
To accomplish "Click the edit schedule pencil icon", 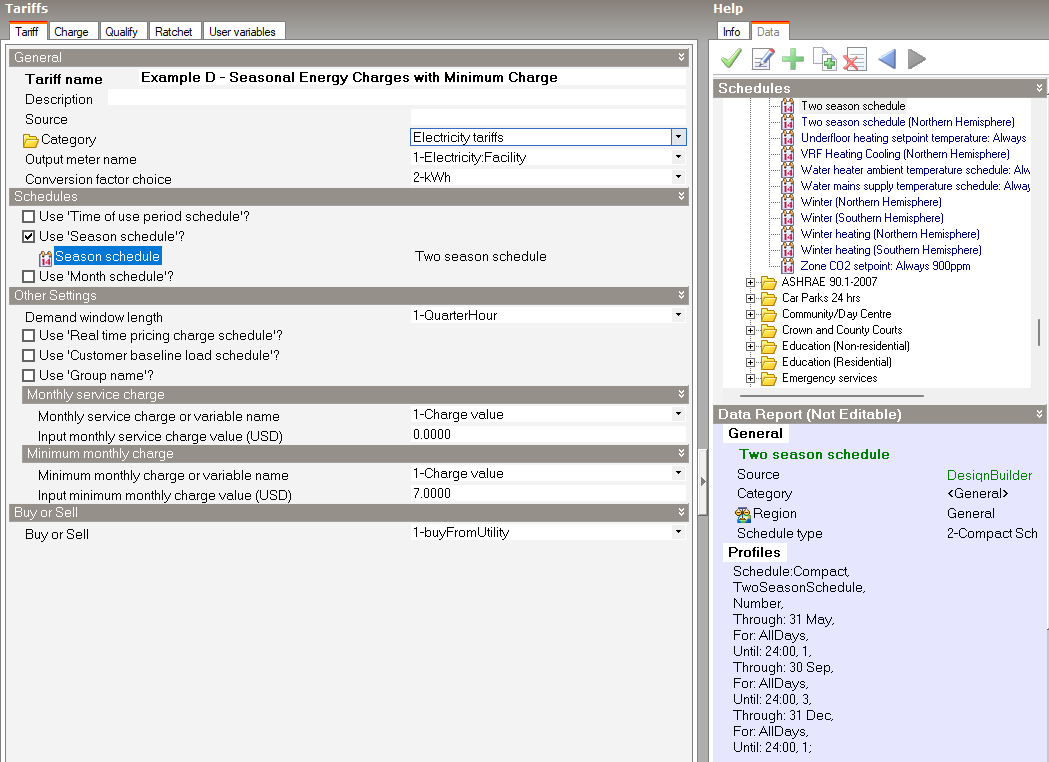I will point(763,60).
